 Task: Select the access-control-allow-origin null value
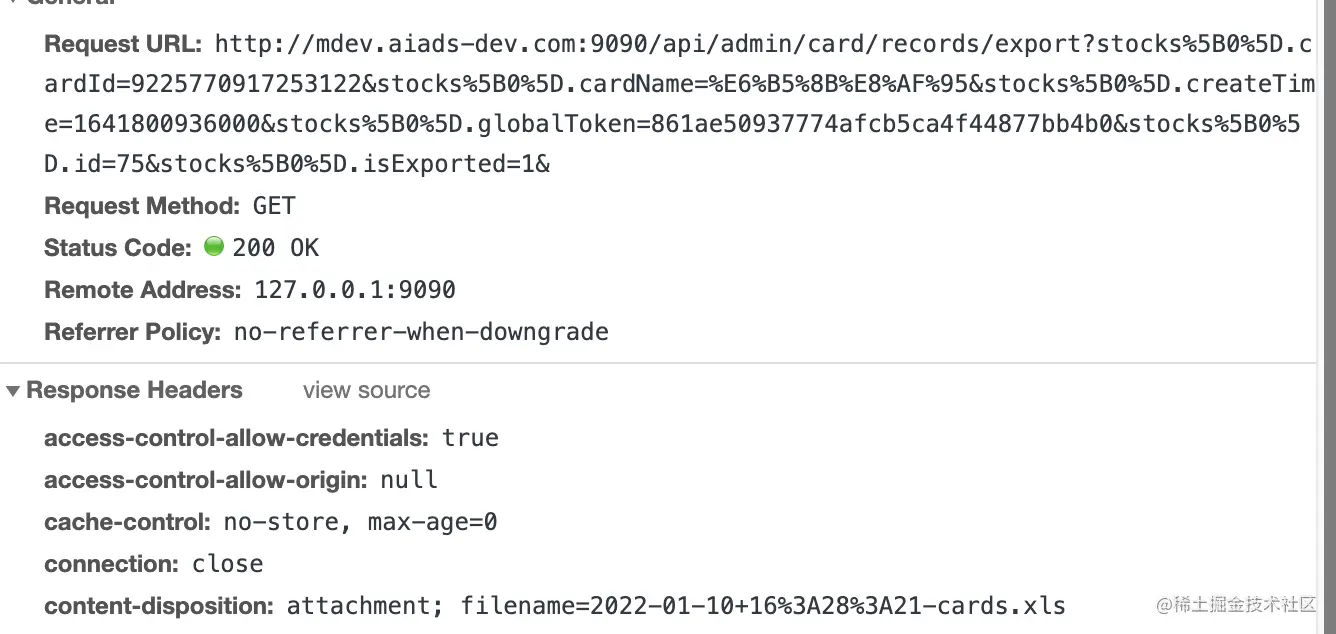pyautogui.click(x=409, y=480)
